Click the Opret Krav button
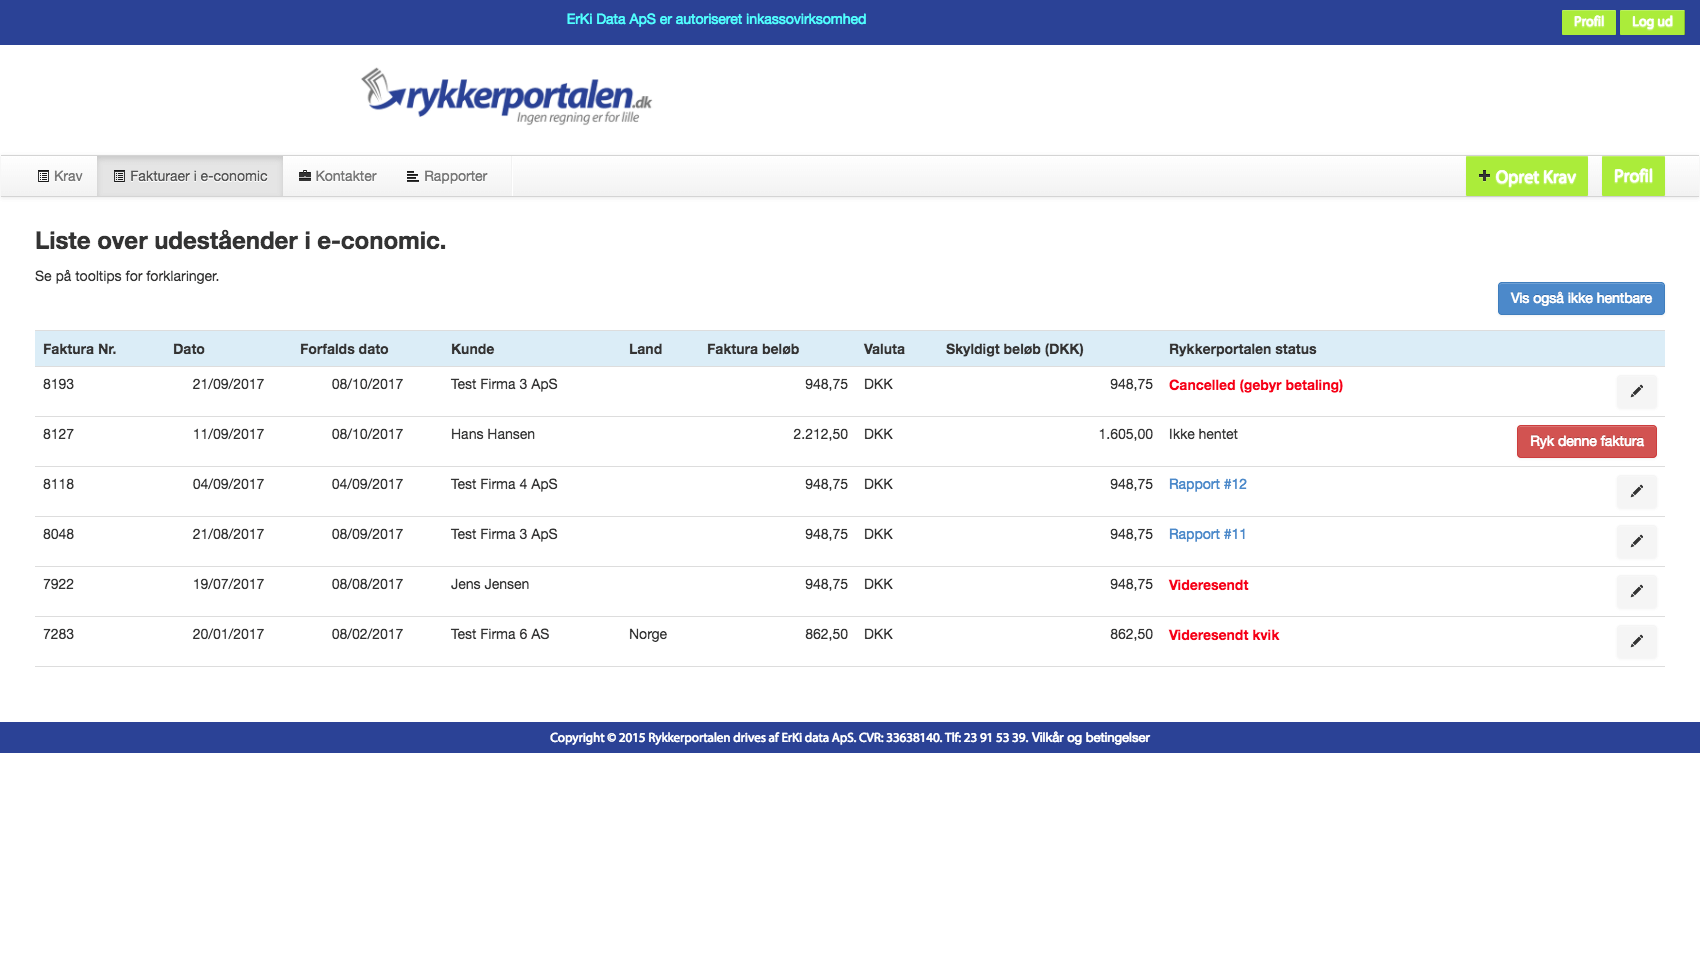Viewport: 1700px width, 956px height. pos(1526,177)
